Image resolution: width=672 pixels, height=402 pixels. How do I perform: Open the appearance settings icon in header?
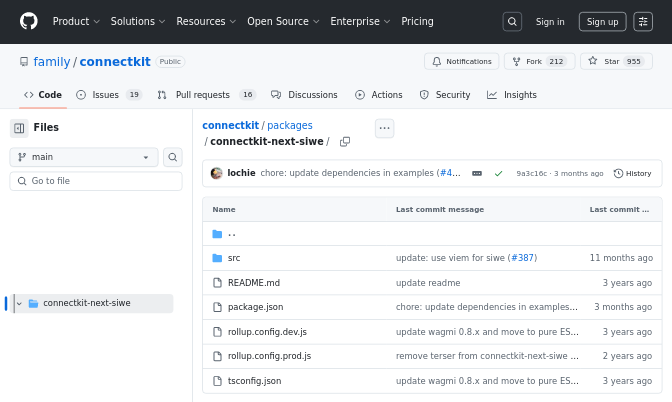pos(643,21)
